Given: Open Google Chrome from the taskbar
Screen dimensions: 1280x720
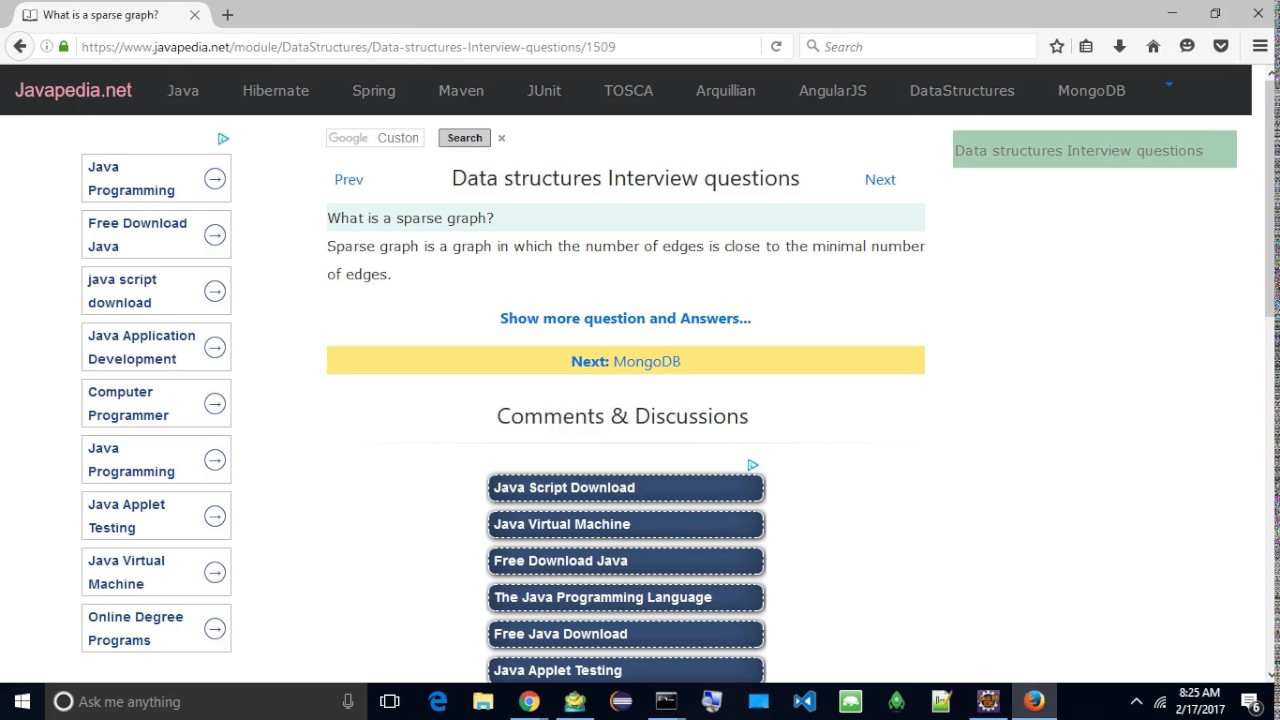Looking at the screenshot, I should 529,701.
